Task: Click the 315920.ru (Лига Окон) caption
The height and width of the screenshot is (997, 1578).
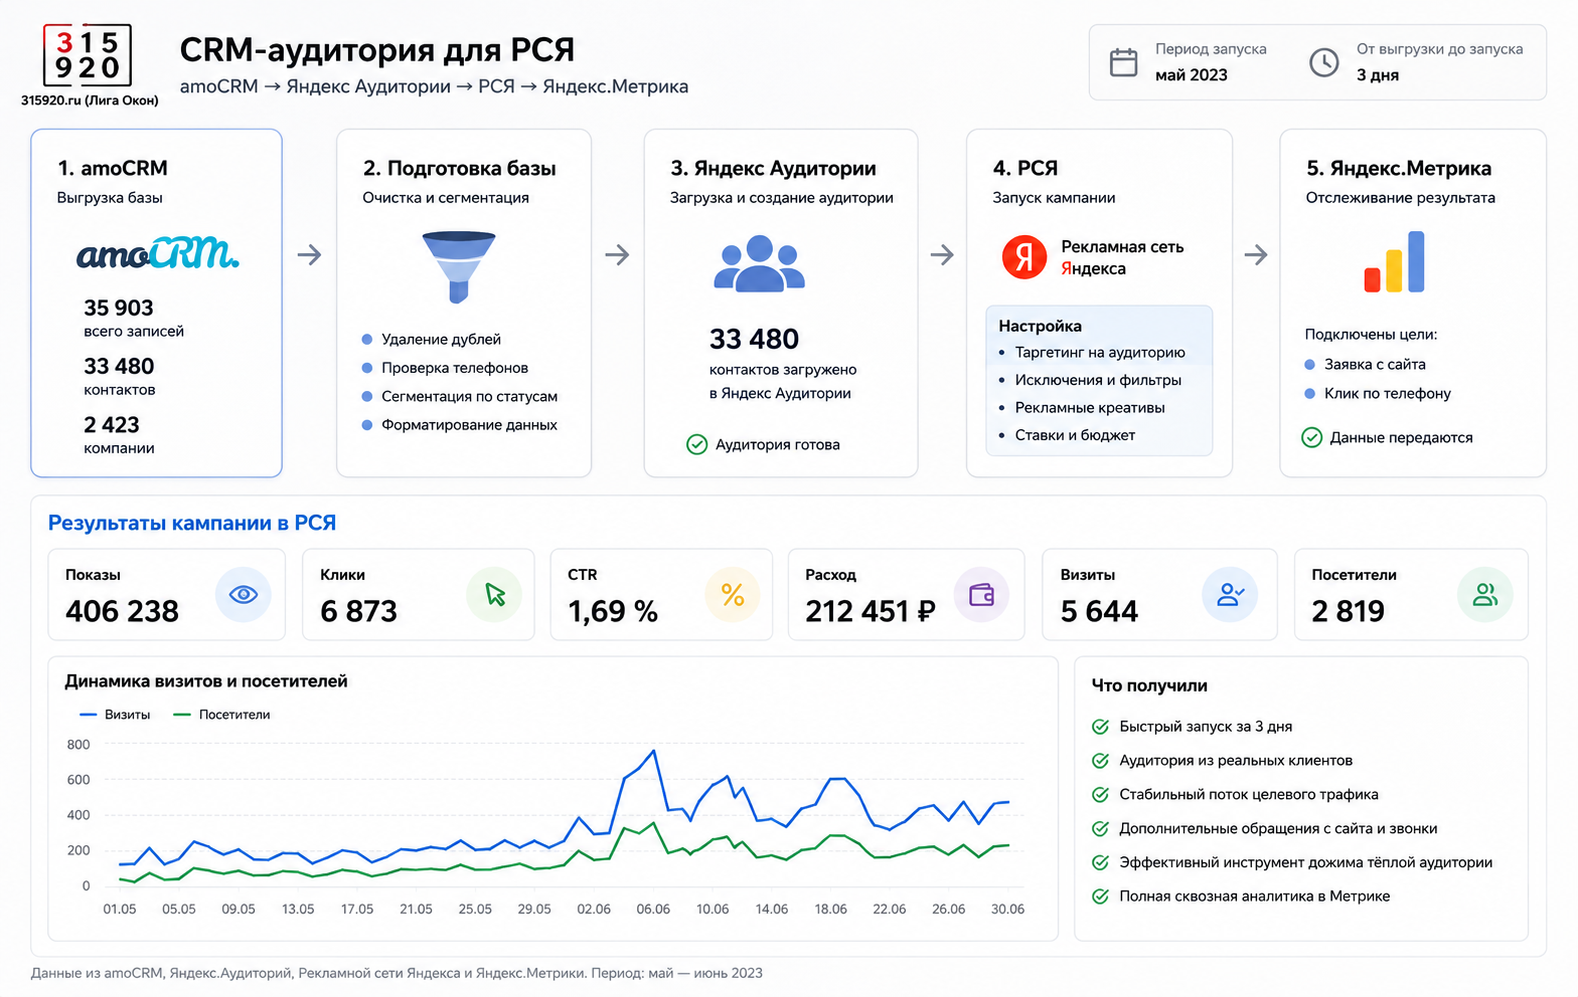Action: pyautogui.click(x=89, y=100)
